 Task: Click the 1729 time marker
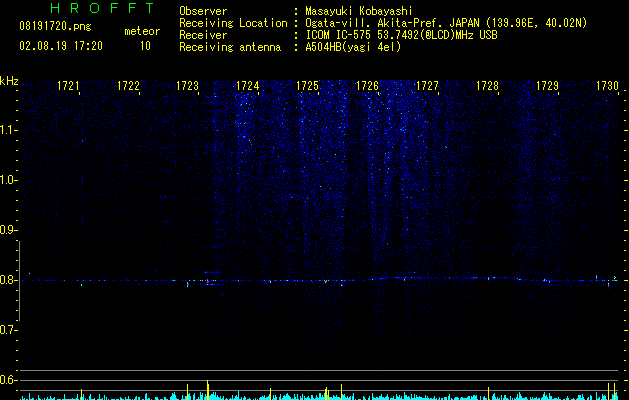(x=548, y=86)
